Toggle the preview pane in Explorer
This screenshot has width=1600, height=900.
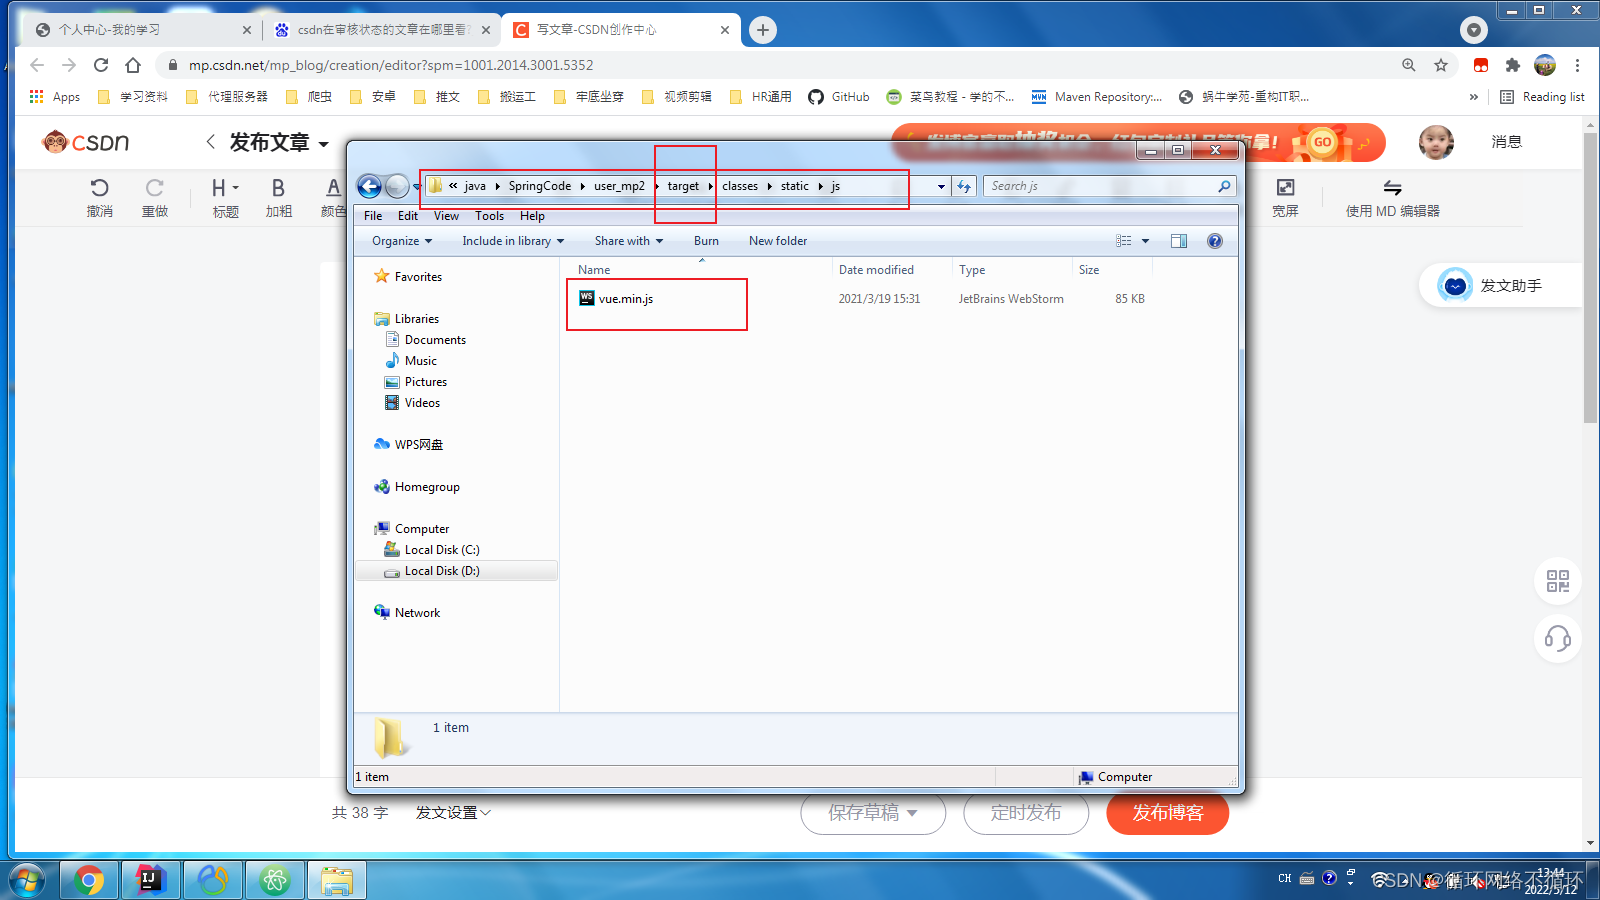1178,240
